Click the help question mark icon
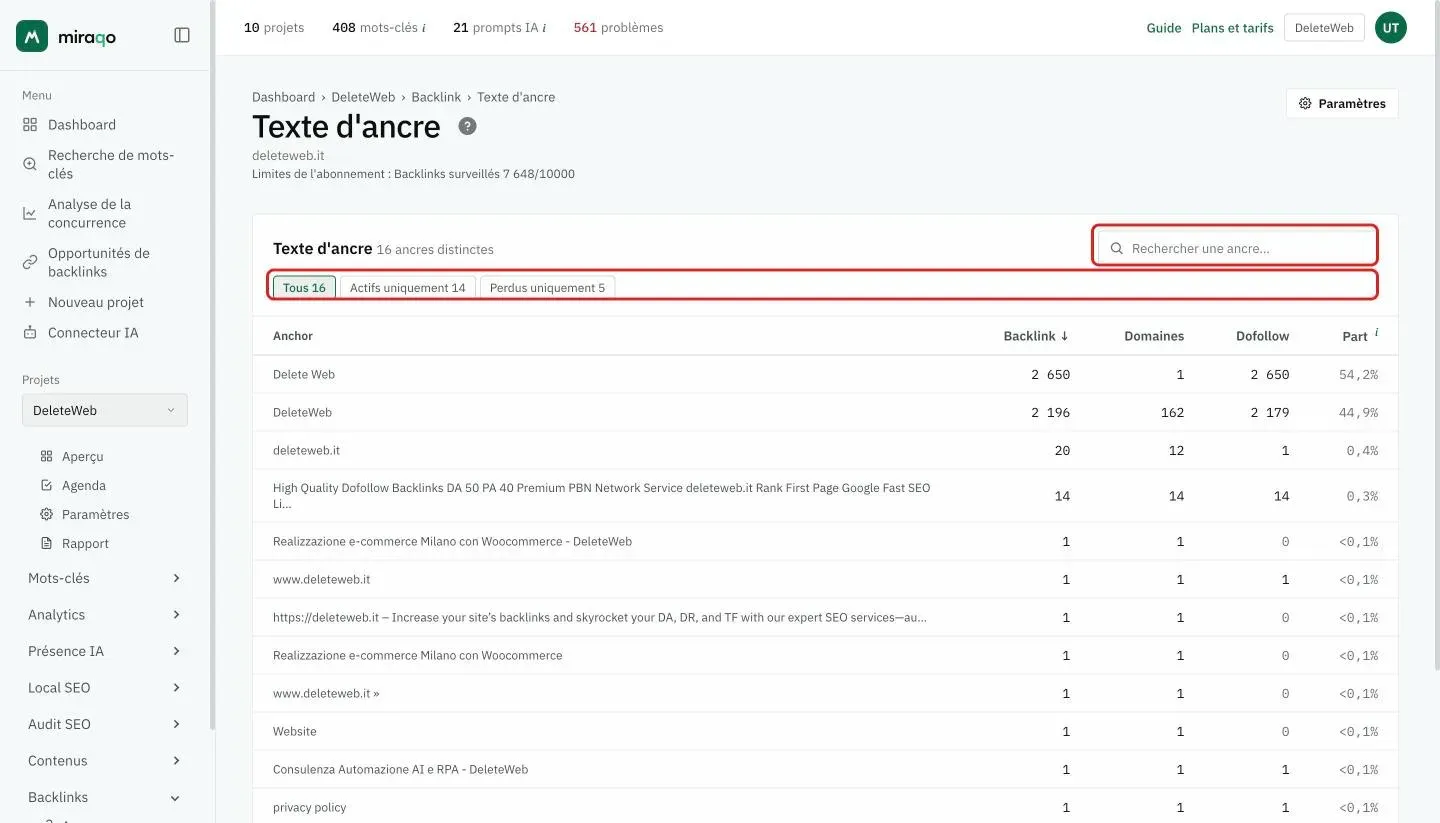Screen dimensions: 1440x823 (x=467, y=127)
